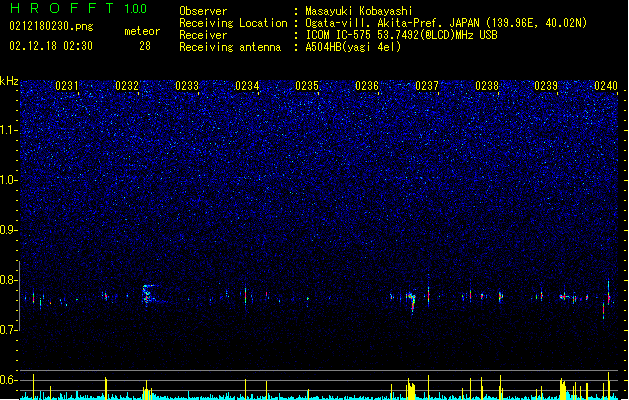The width and height of the screenshot is (629, 400).
Task: Select the file name 0212180230.png
Action: point(51,26)
